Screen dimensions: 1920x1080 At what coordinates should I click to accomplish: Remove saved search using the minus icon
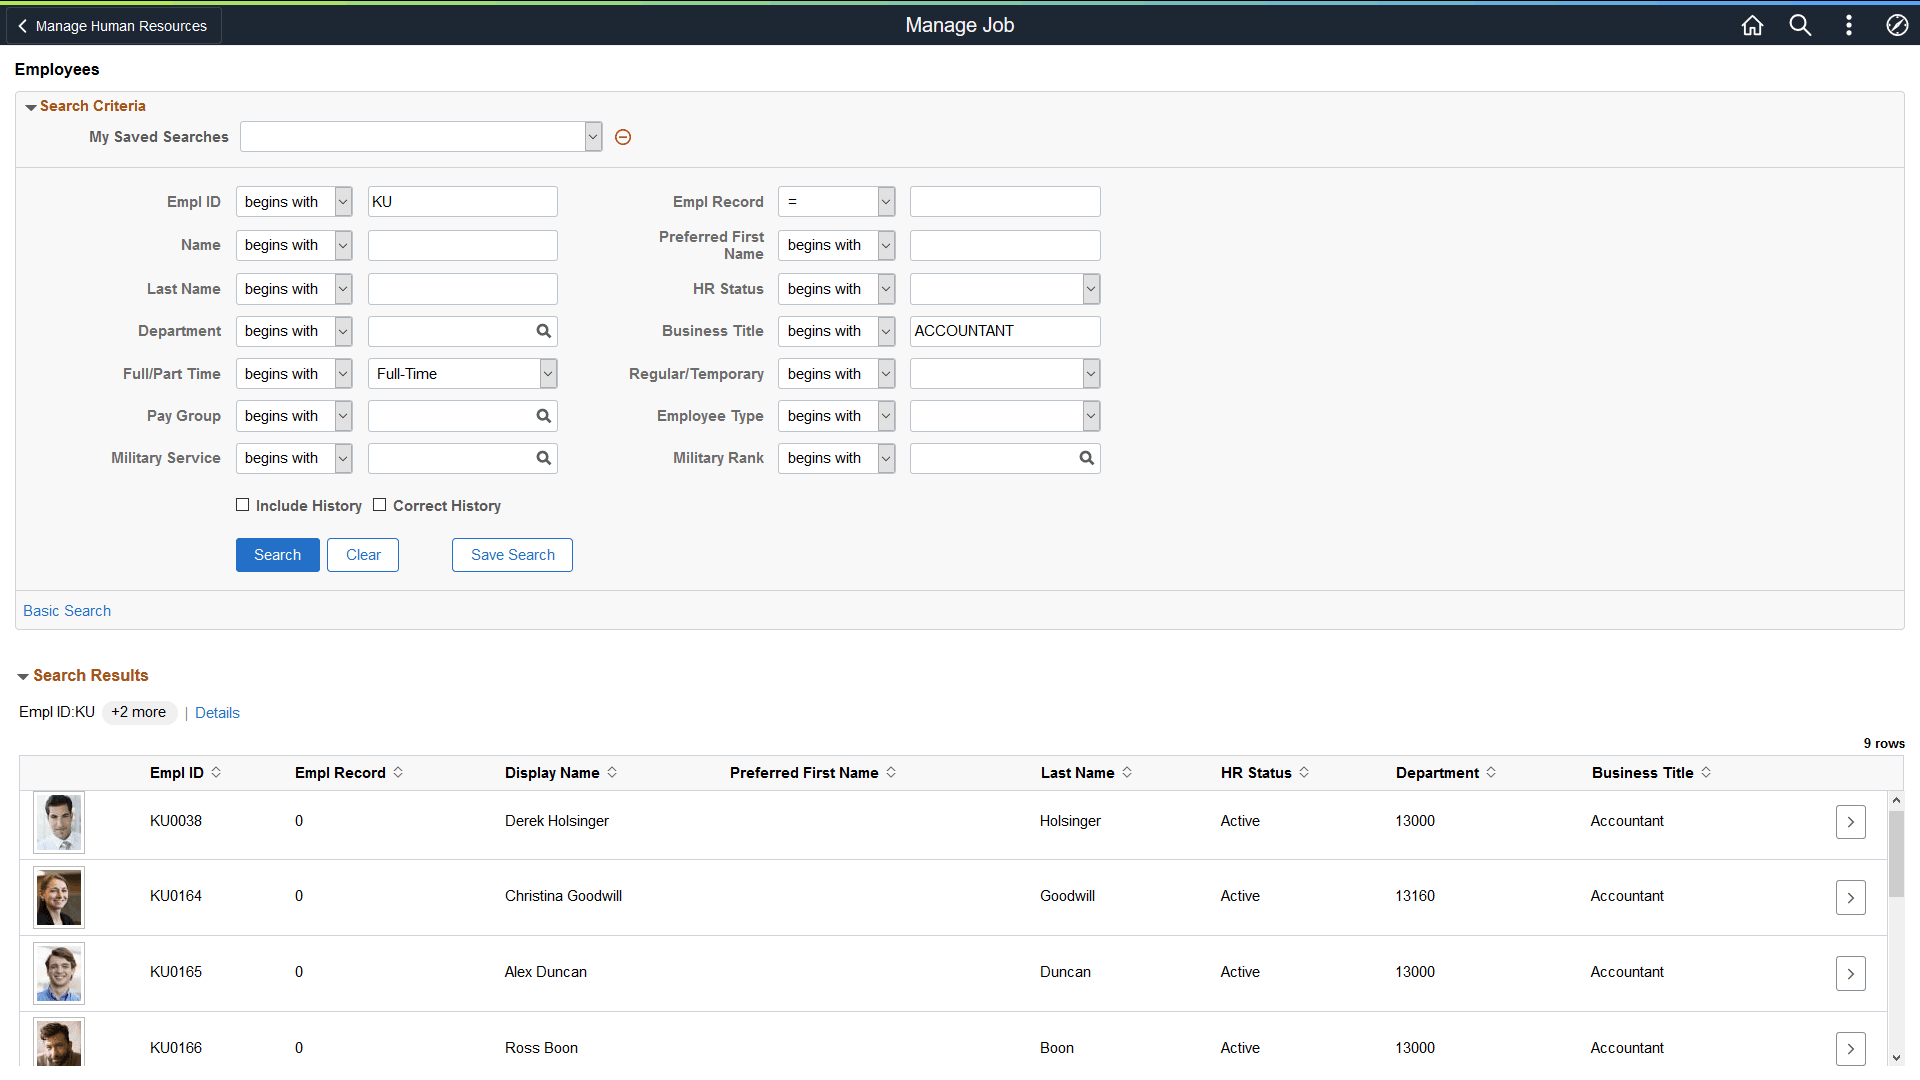[623, 137]
